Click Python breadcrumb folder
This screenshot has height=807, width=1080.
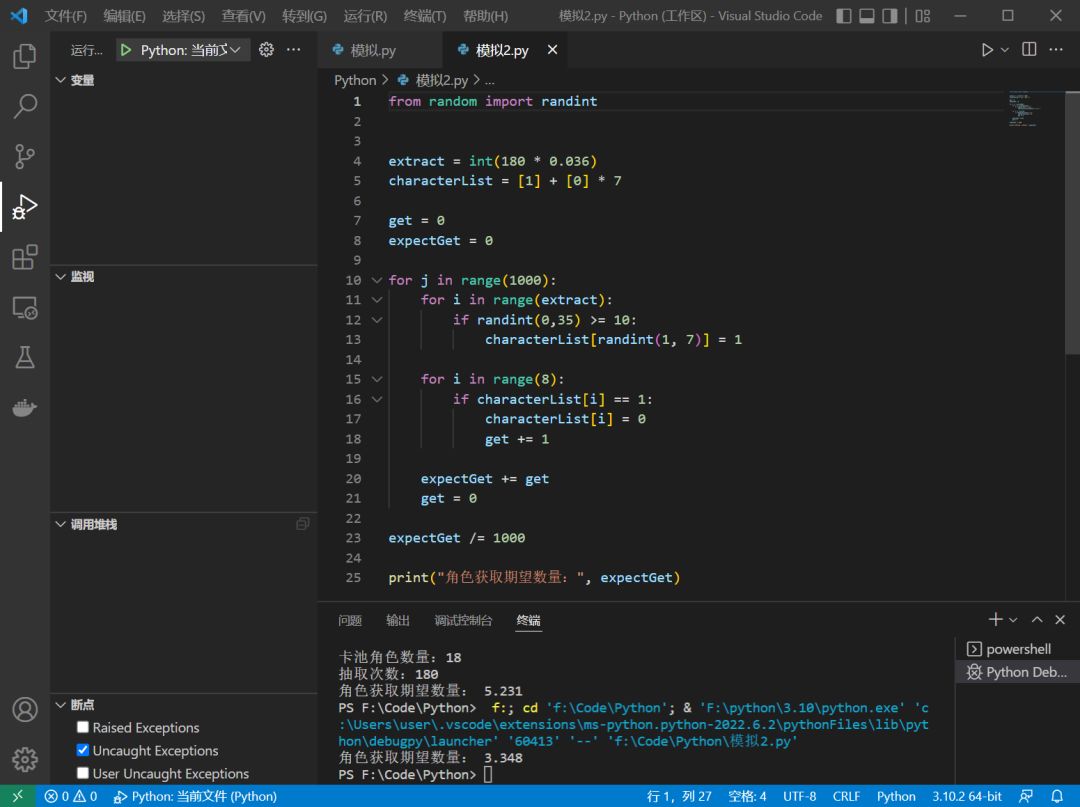355,80
